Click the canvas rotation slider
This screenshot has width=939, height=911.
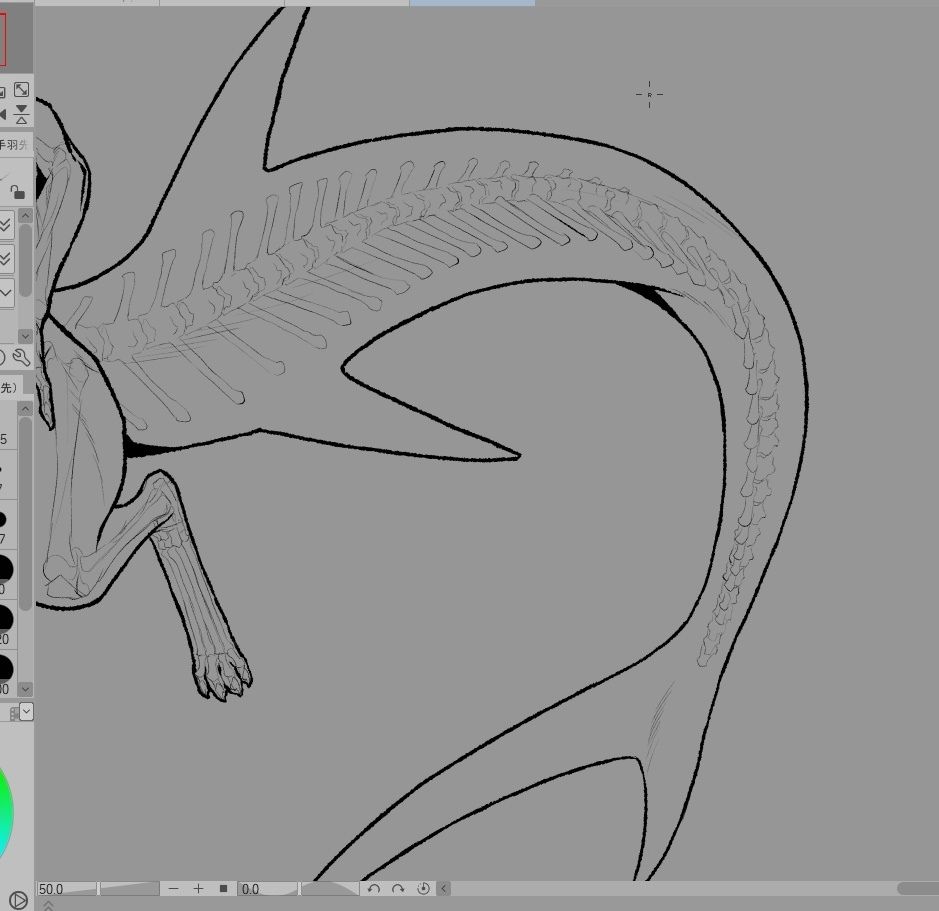click(329, 889)
